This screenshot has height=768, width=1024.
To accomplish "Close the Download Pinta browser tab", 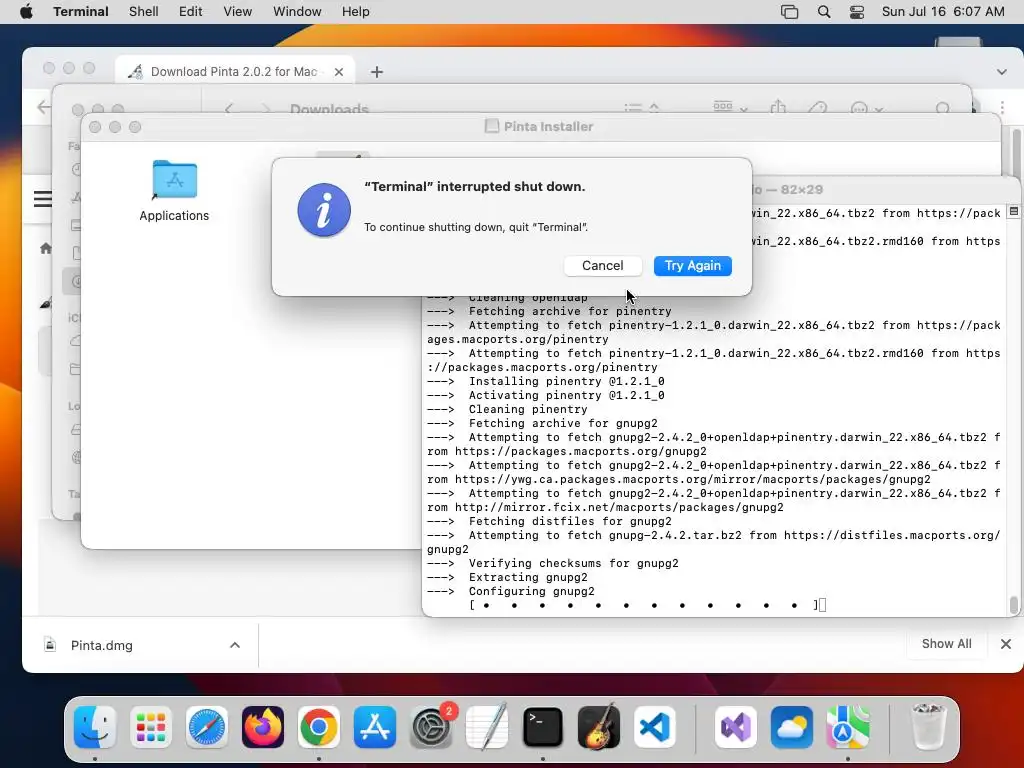I will coord(339,72).
